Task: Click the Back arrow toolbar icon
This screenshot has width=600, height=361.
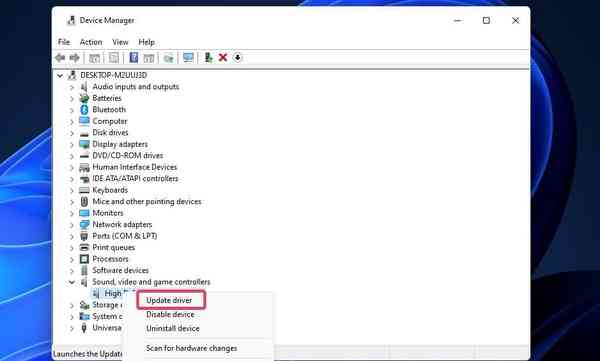Action: [60, 58]
